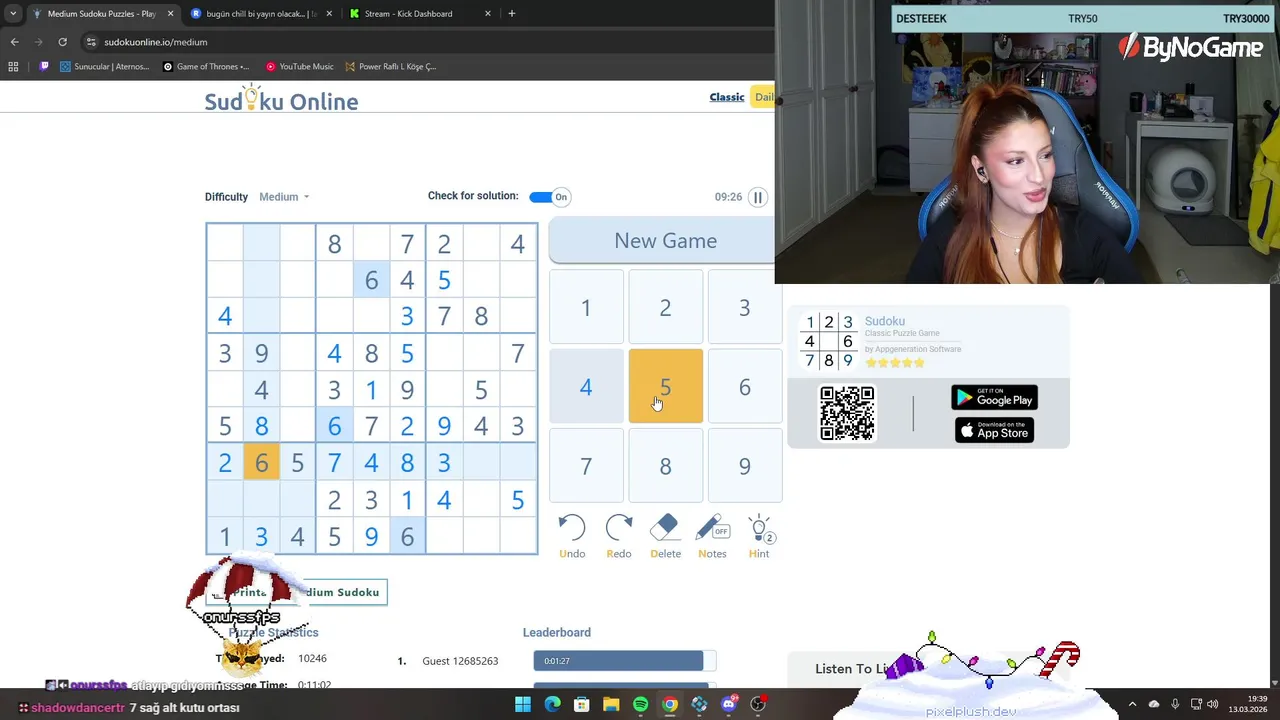Click the Undo arrow icon
The height and width of the screenshot is (720, 1280).
tap(572, 527)
